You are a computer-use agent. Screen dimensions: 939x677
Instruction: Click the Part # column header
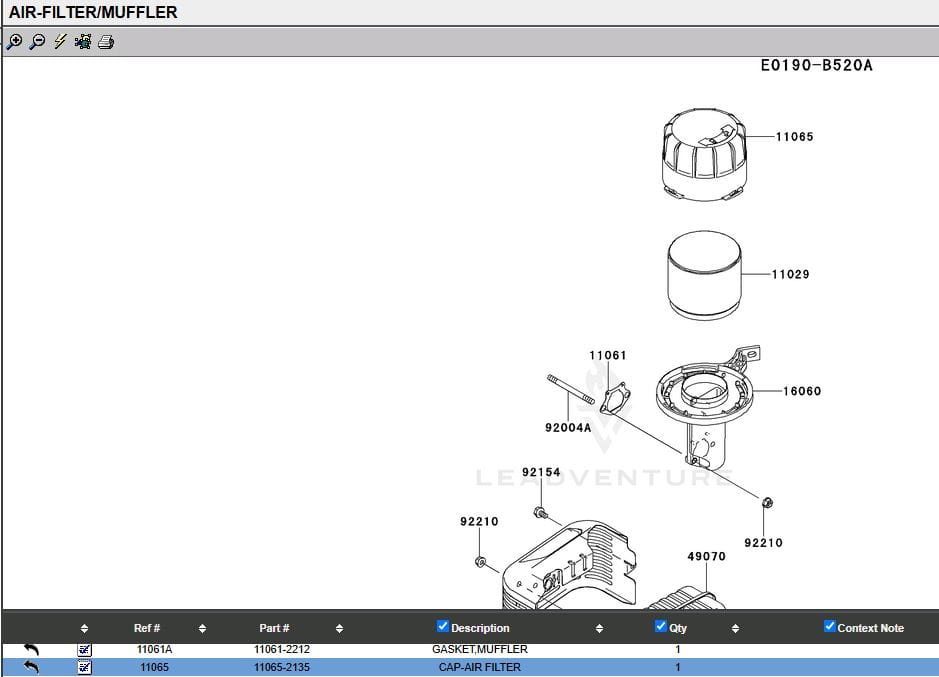(274, 629)
